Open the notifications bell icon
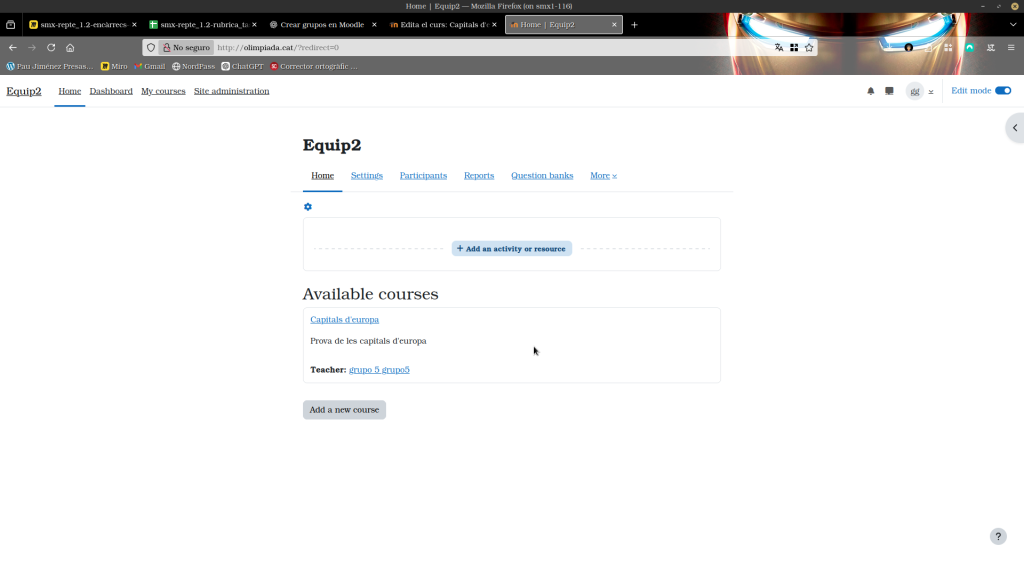This screenshot has width=1024, height=562. (x=870, y=91)
